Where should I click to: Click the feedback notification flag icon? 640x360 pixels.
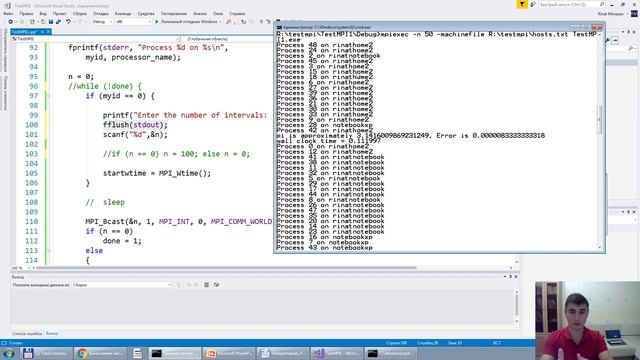coord(522,4)
